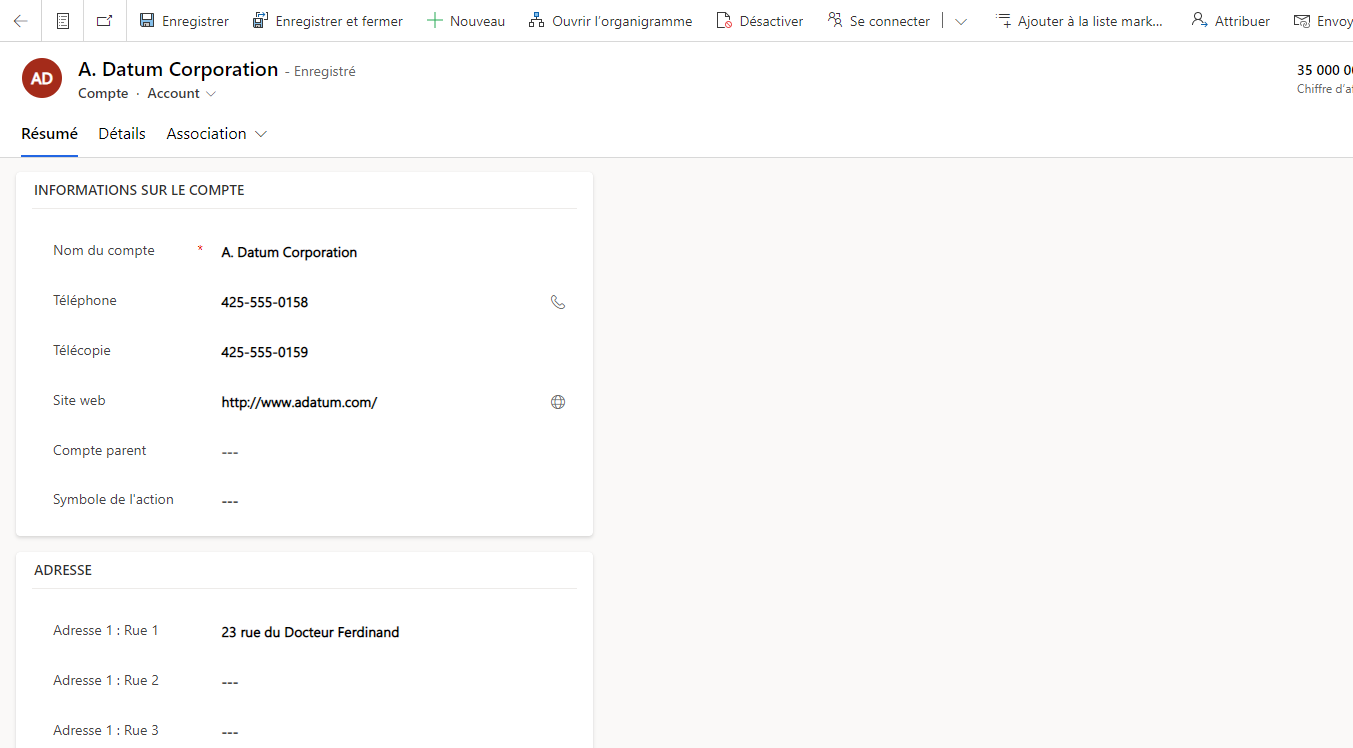Open record in new window icon

(104, 21)
